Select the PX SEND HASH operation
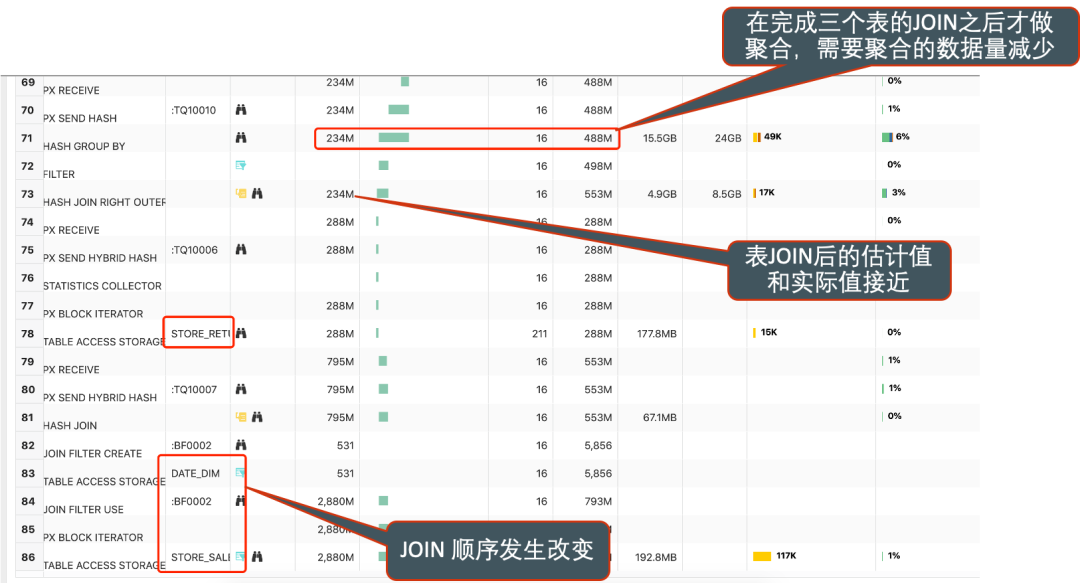This screenshot has width=1080, height=583. pos(80,119)
